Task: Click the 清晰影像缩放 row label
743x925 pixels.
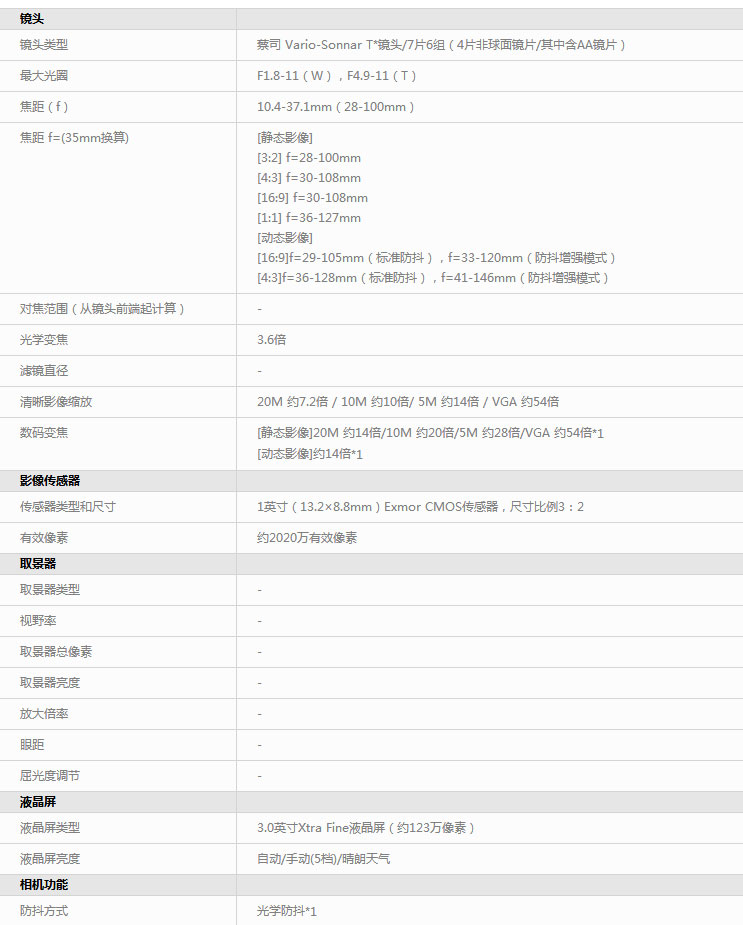Action: [56, 402]
